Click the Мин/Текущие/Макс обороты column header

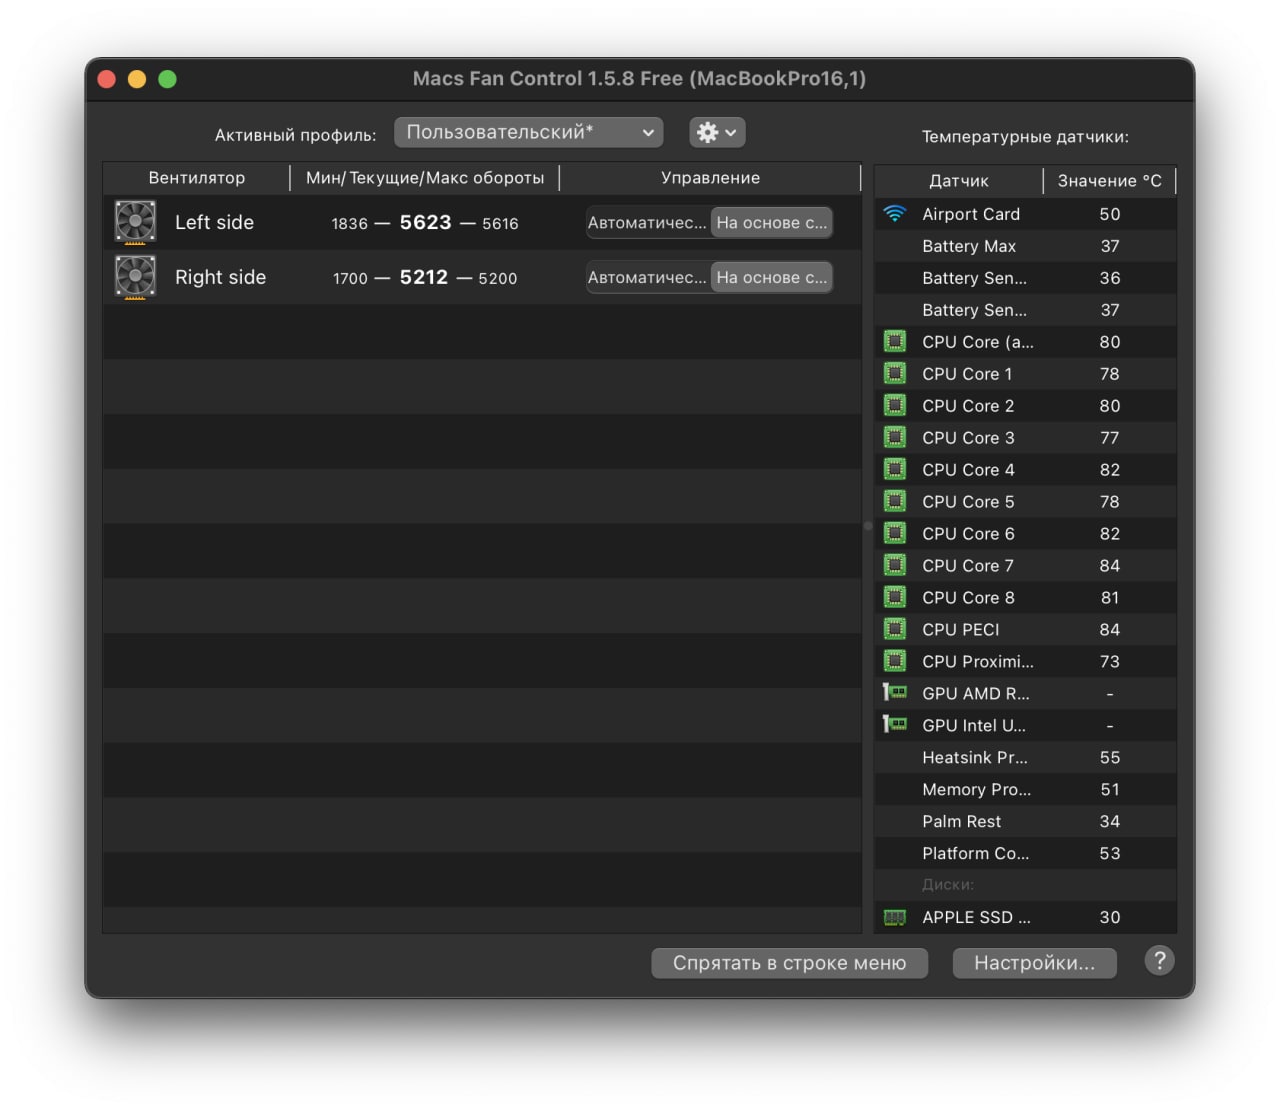(x=425, y=178)
